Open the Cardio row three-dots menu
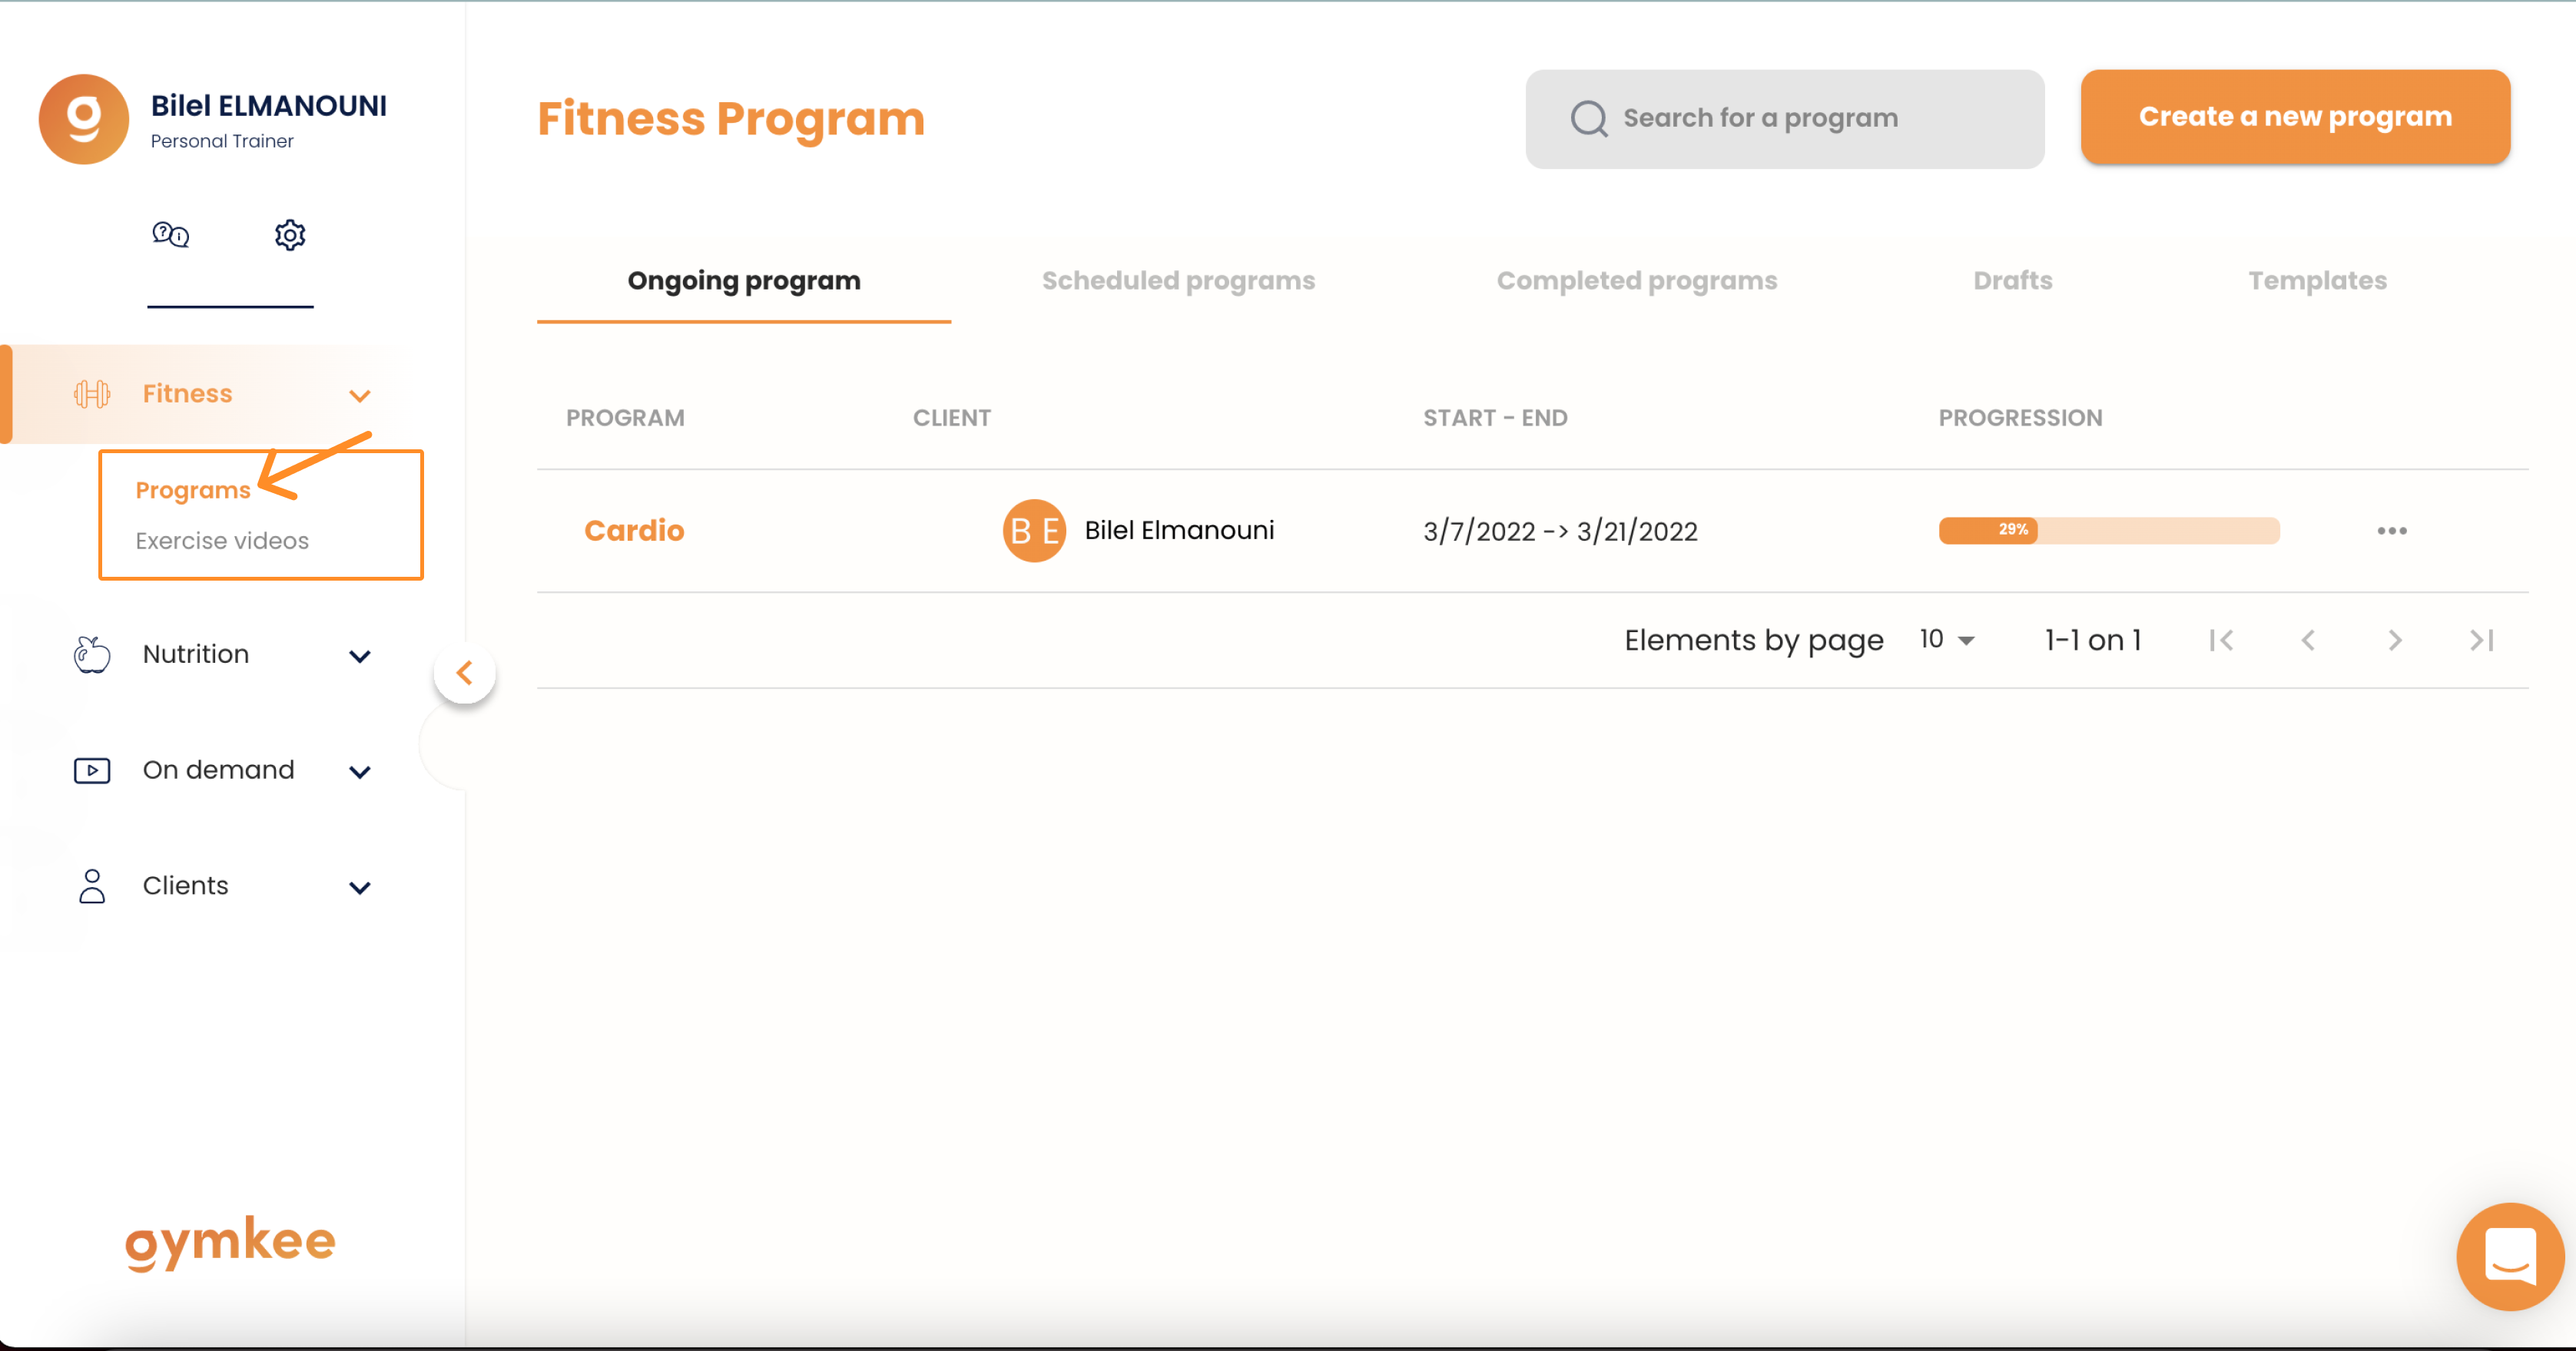 coord(2392,531)
